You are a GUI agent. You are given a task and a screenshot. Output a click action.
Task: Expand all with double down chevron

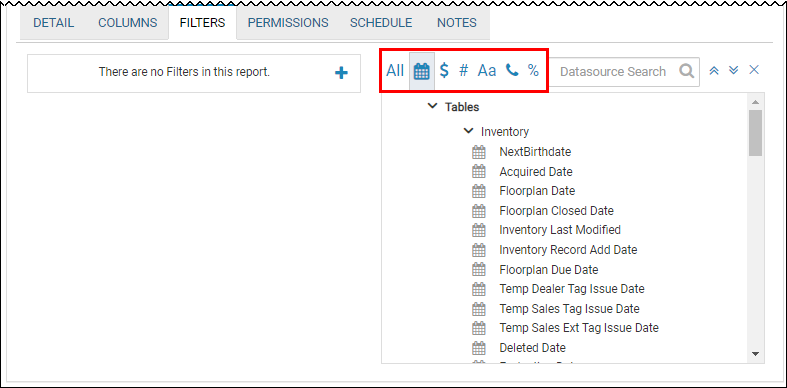pos(733,70)
